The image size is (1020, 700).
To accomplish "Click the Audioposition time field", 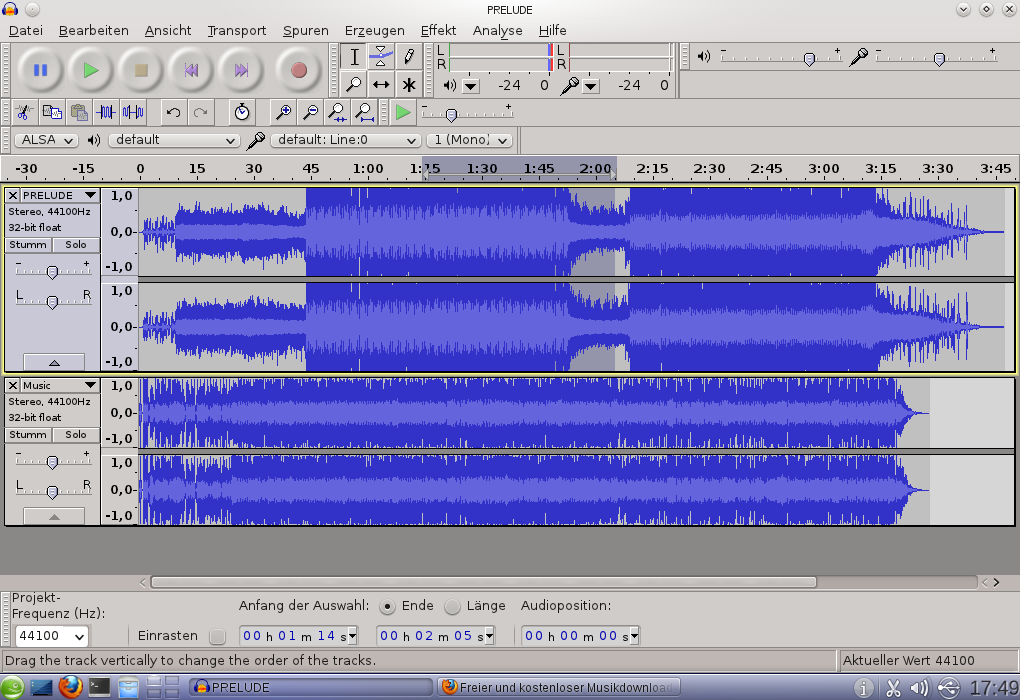I will 580,636.
